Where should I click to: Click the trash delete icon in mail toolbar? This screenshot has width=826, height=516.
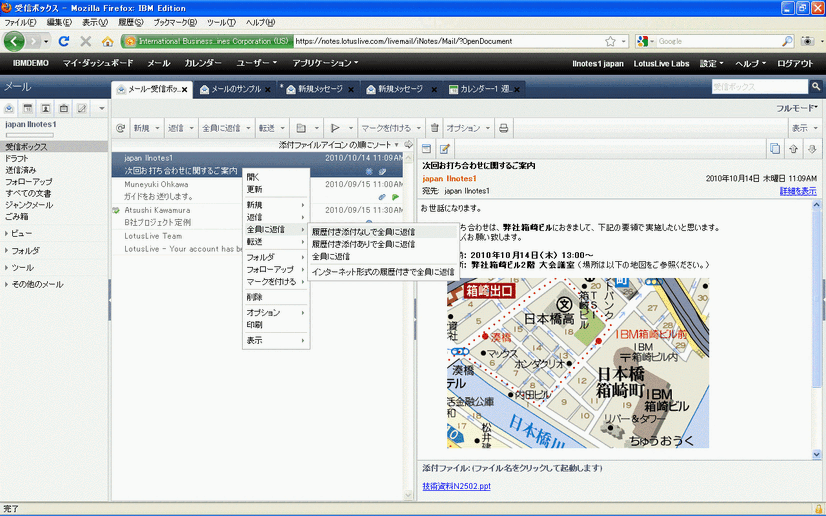pyautogui.click(x=435, y=128)
